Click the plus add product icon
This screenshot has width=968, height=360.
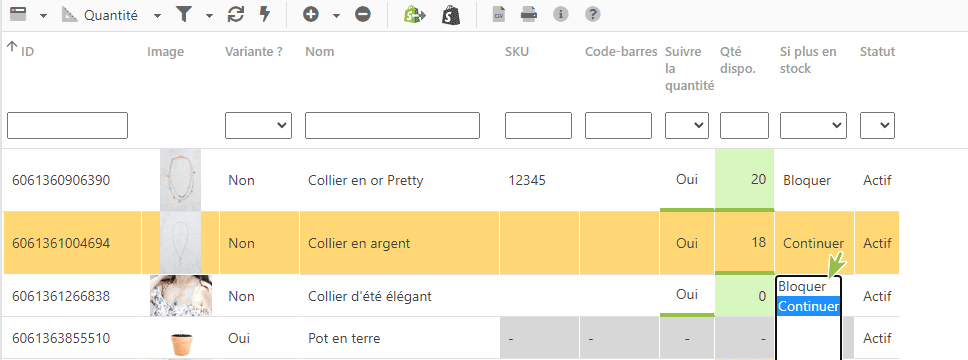(x=311, y=14)
